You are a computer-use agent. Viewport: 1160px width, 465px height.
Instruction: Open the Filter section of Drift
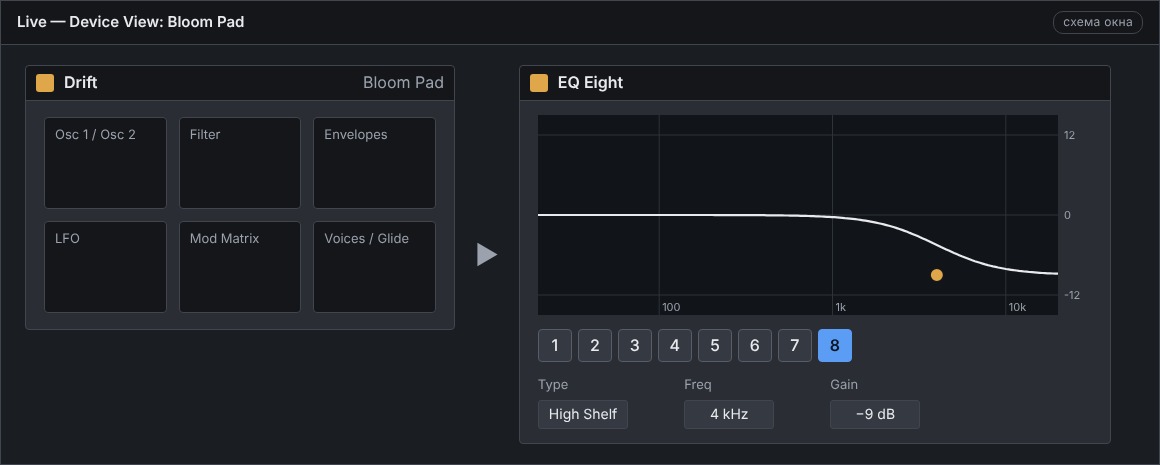240,163
